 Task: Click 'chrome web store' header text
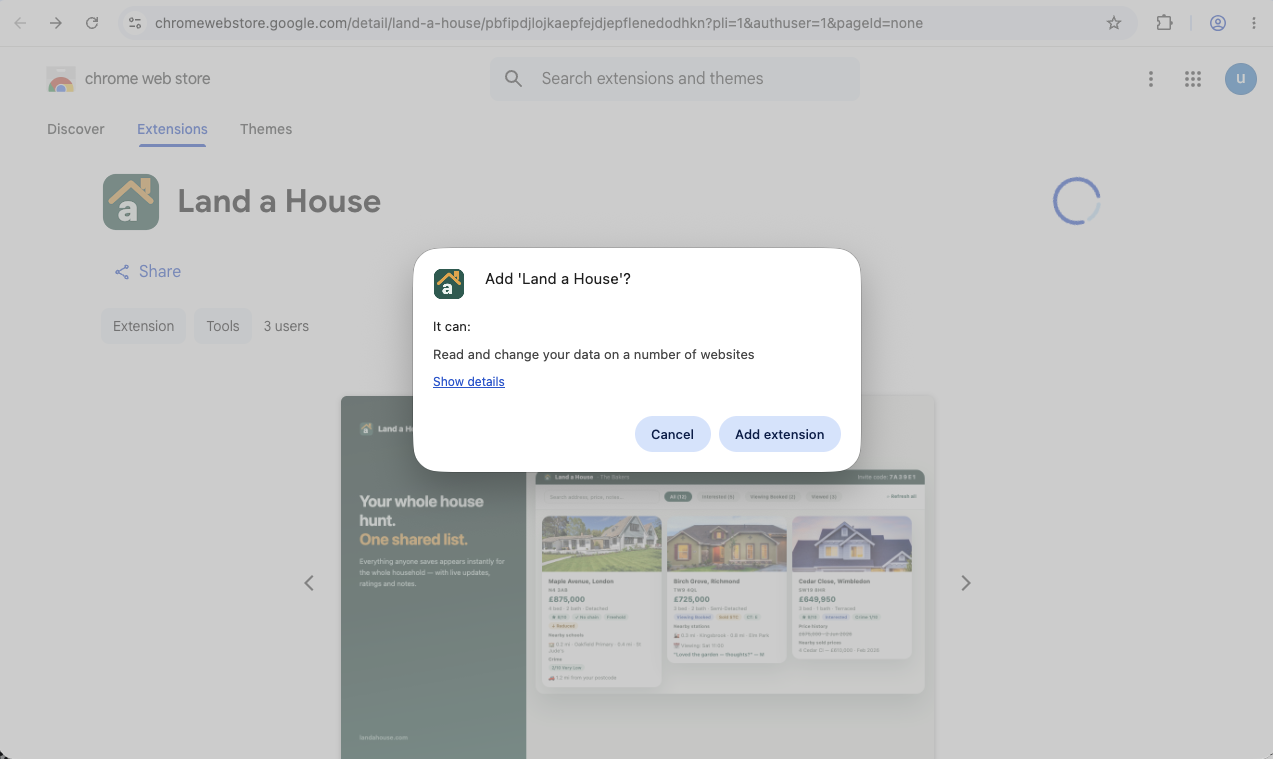(148, 79)
